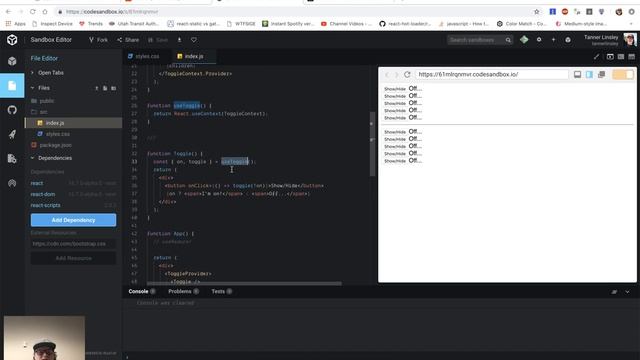640x360 pixels.
Task: Refresh the preview pane
Action: [x=407, y=75]
